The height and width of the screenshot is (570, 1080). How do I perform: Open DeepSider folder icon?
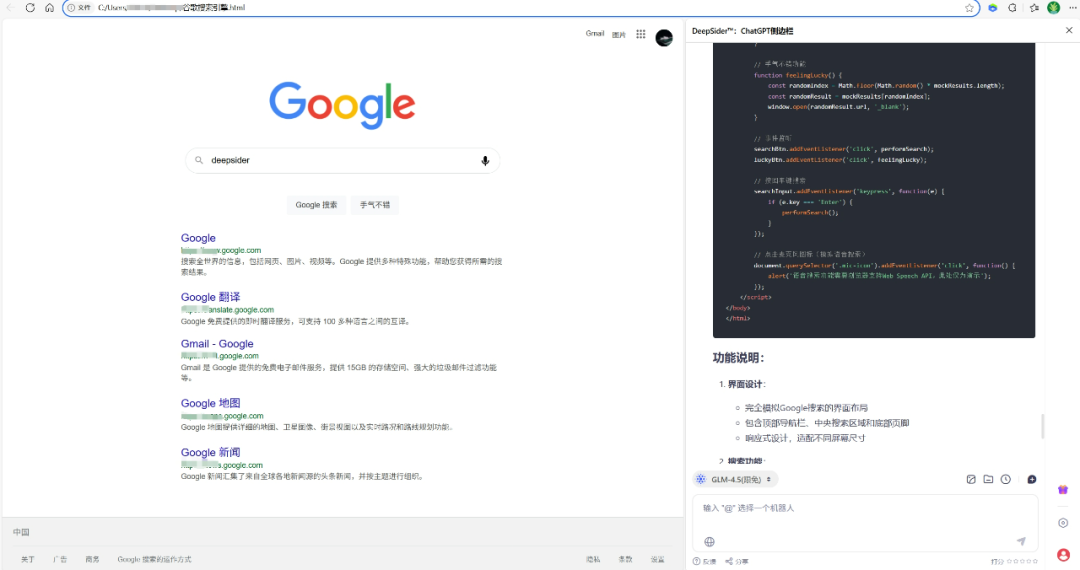pyautogui.click(x=988, y=479)
